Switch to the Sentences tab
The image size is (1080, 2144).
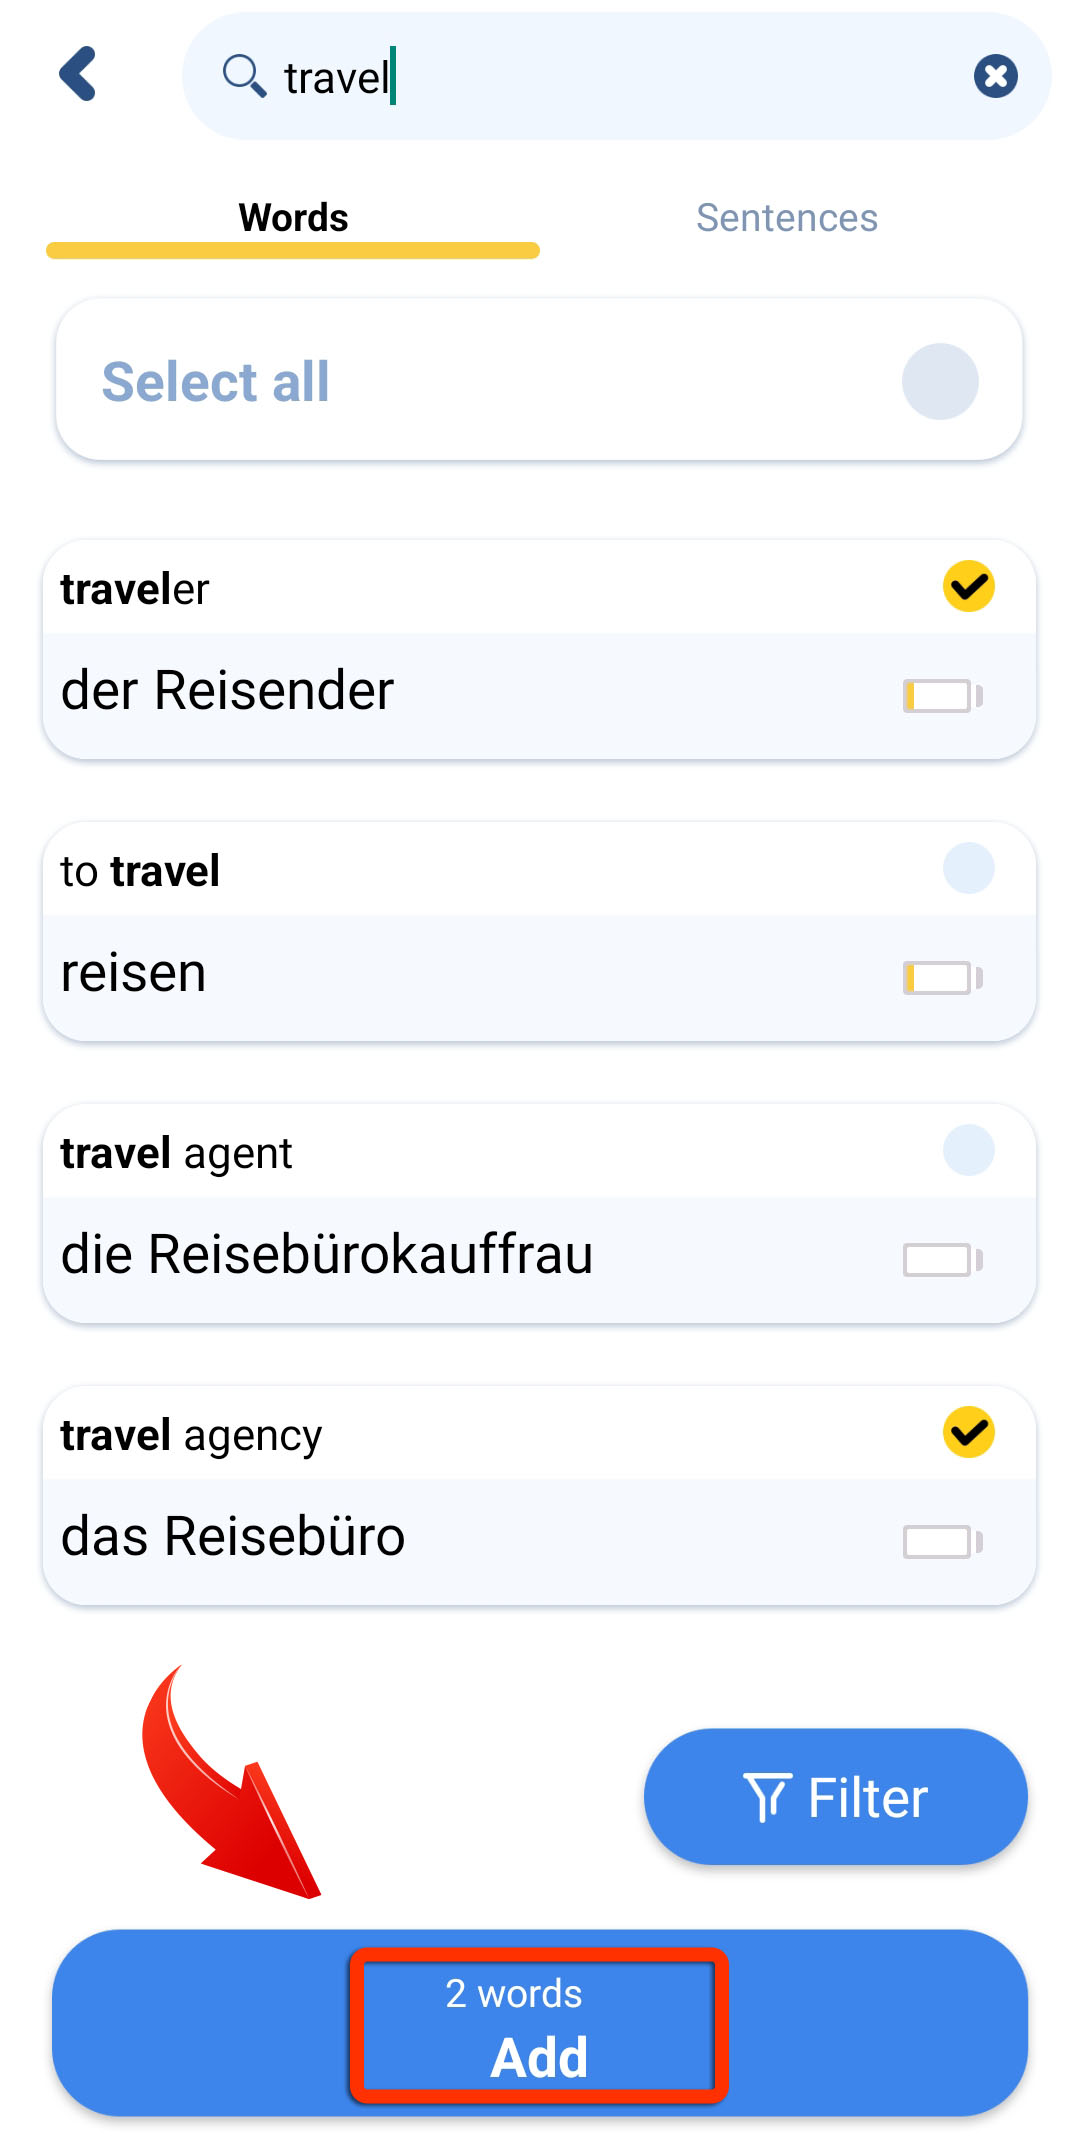(787, 218)
